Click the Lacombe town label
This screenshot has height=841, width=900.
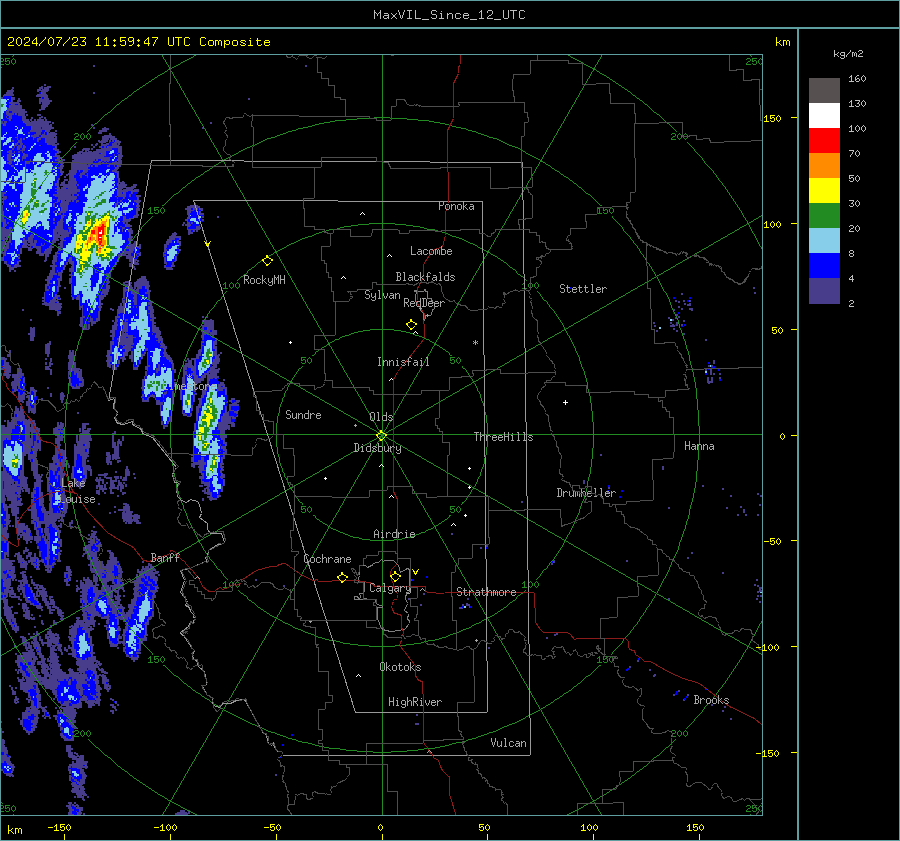[431, 251]
